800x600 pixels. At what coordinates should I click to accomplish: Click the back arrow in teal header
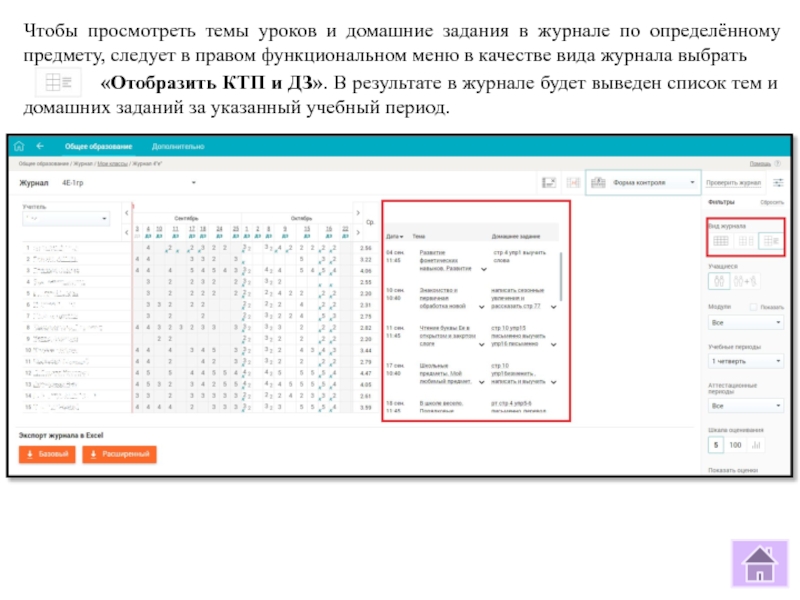pyautogui.click(x=40, y=146)
